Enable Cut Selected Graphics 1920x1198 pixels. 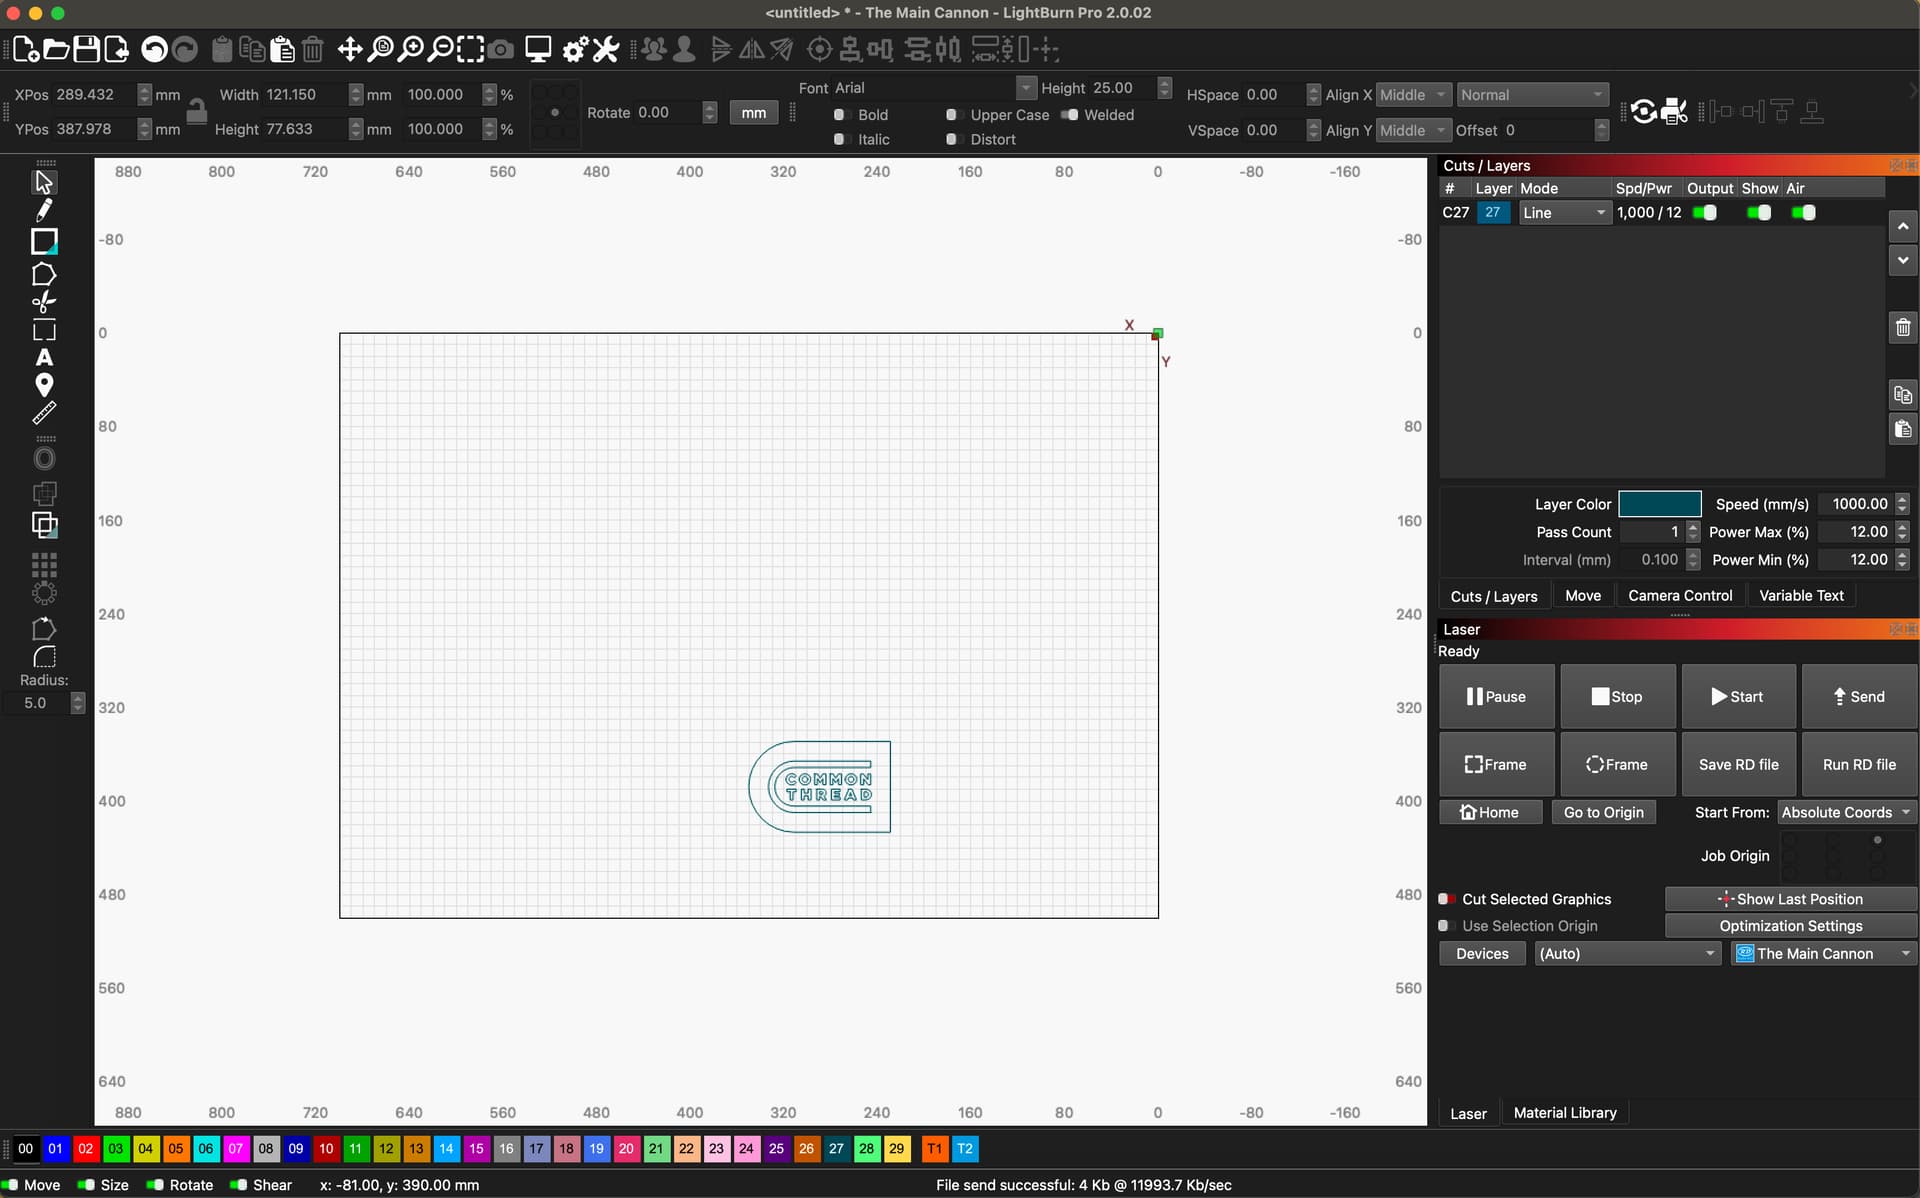coord(1445,899)
